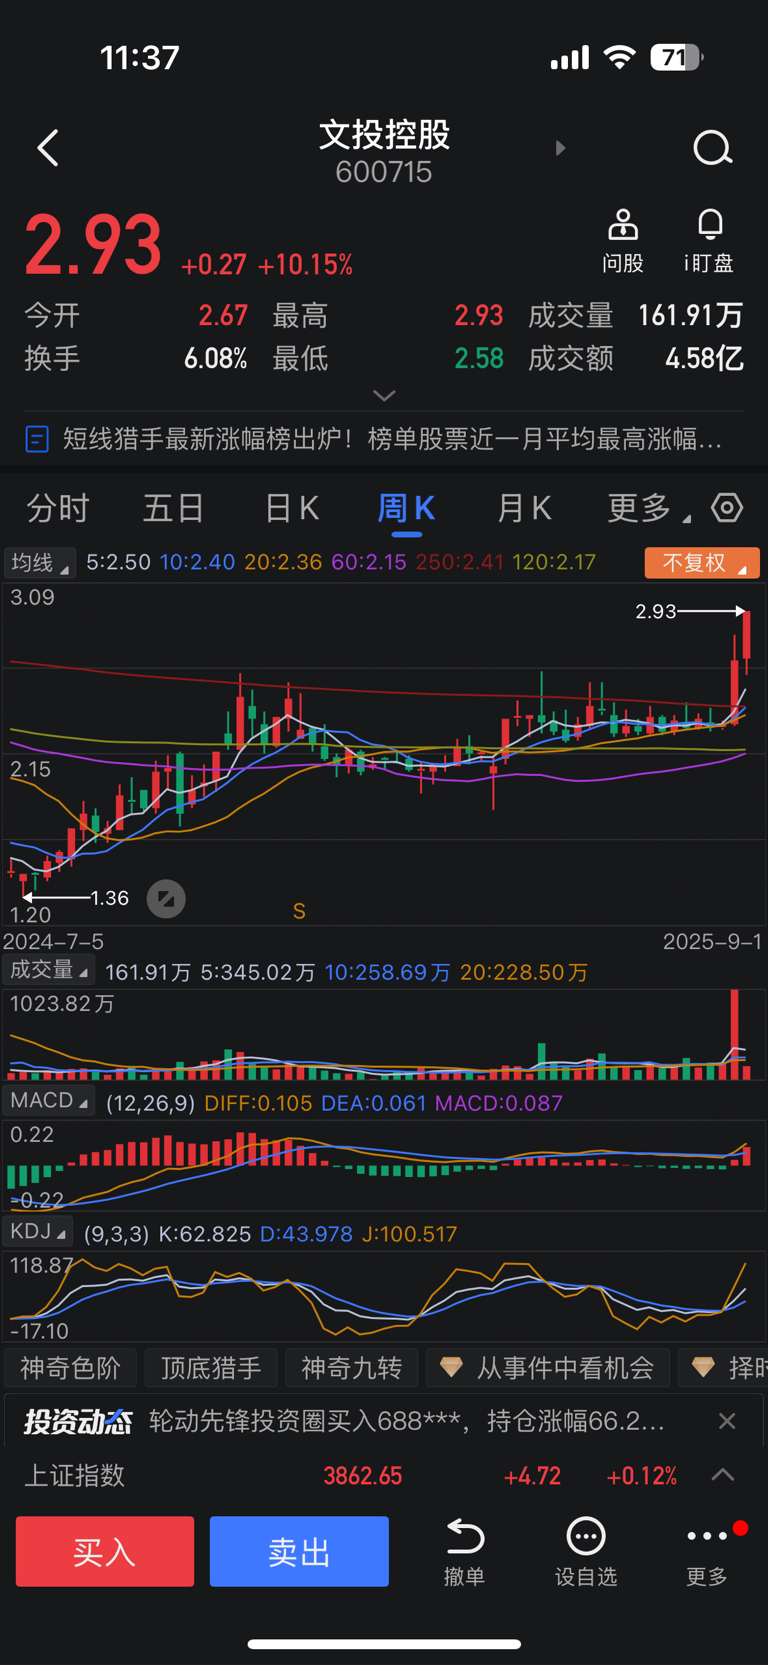Screen dimensions: 769x1665
Task: Go to next stock via triangle arrow
Action: pyautogui.click(x=560, y=148)
